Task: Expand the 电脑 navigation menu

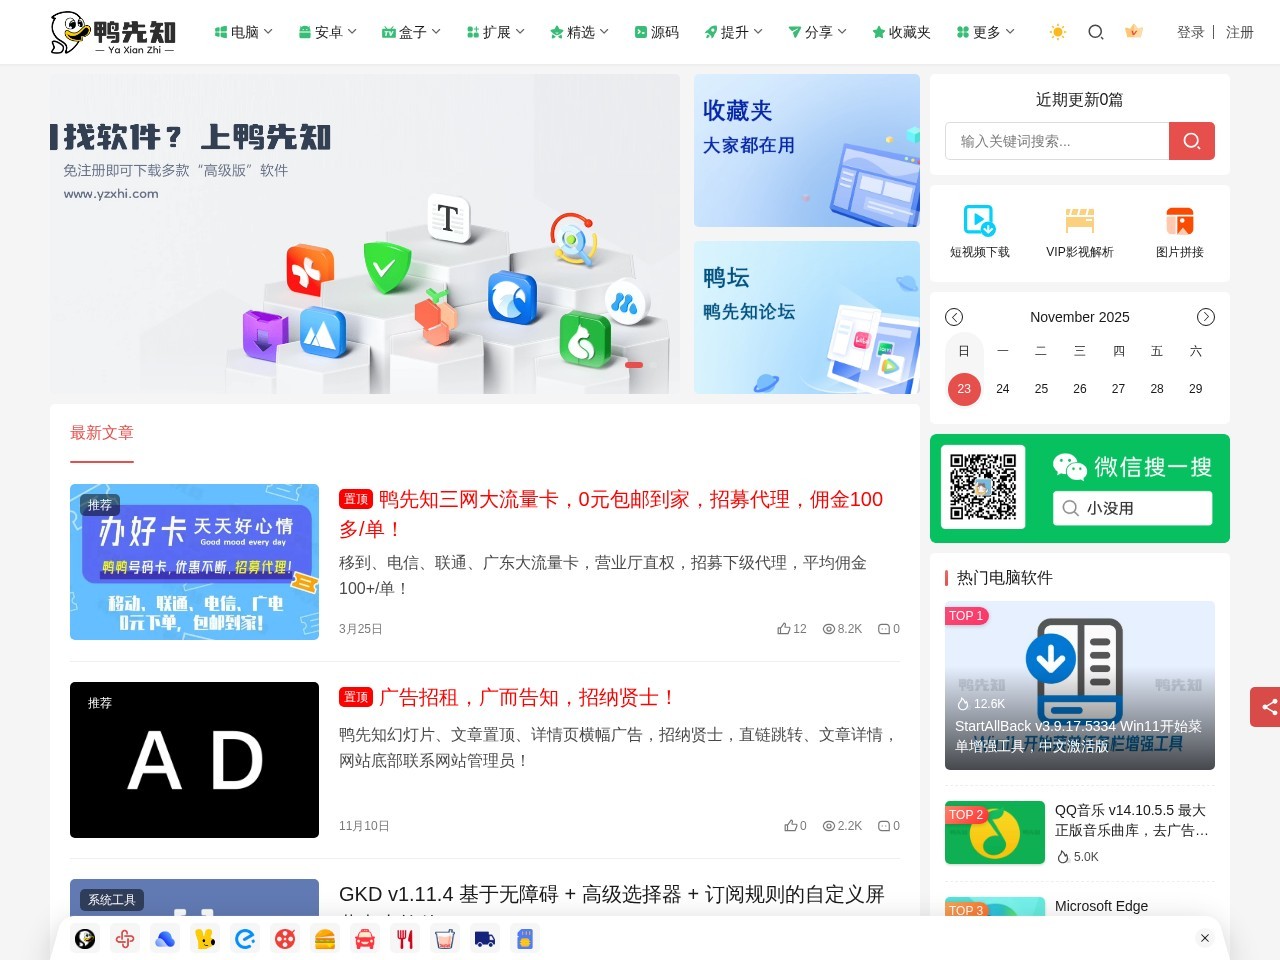Action: tap(242, 31)
